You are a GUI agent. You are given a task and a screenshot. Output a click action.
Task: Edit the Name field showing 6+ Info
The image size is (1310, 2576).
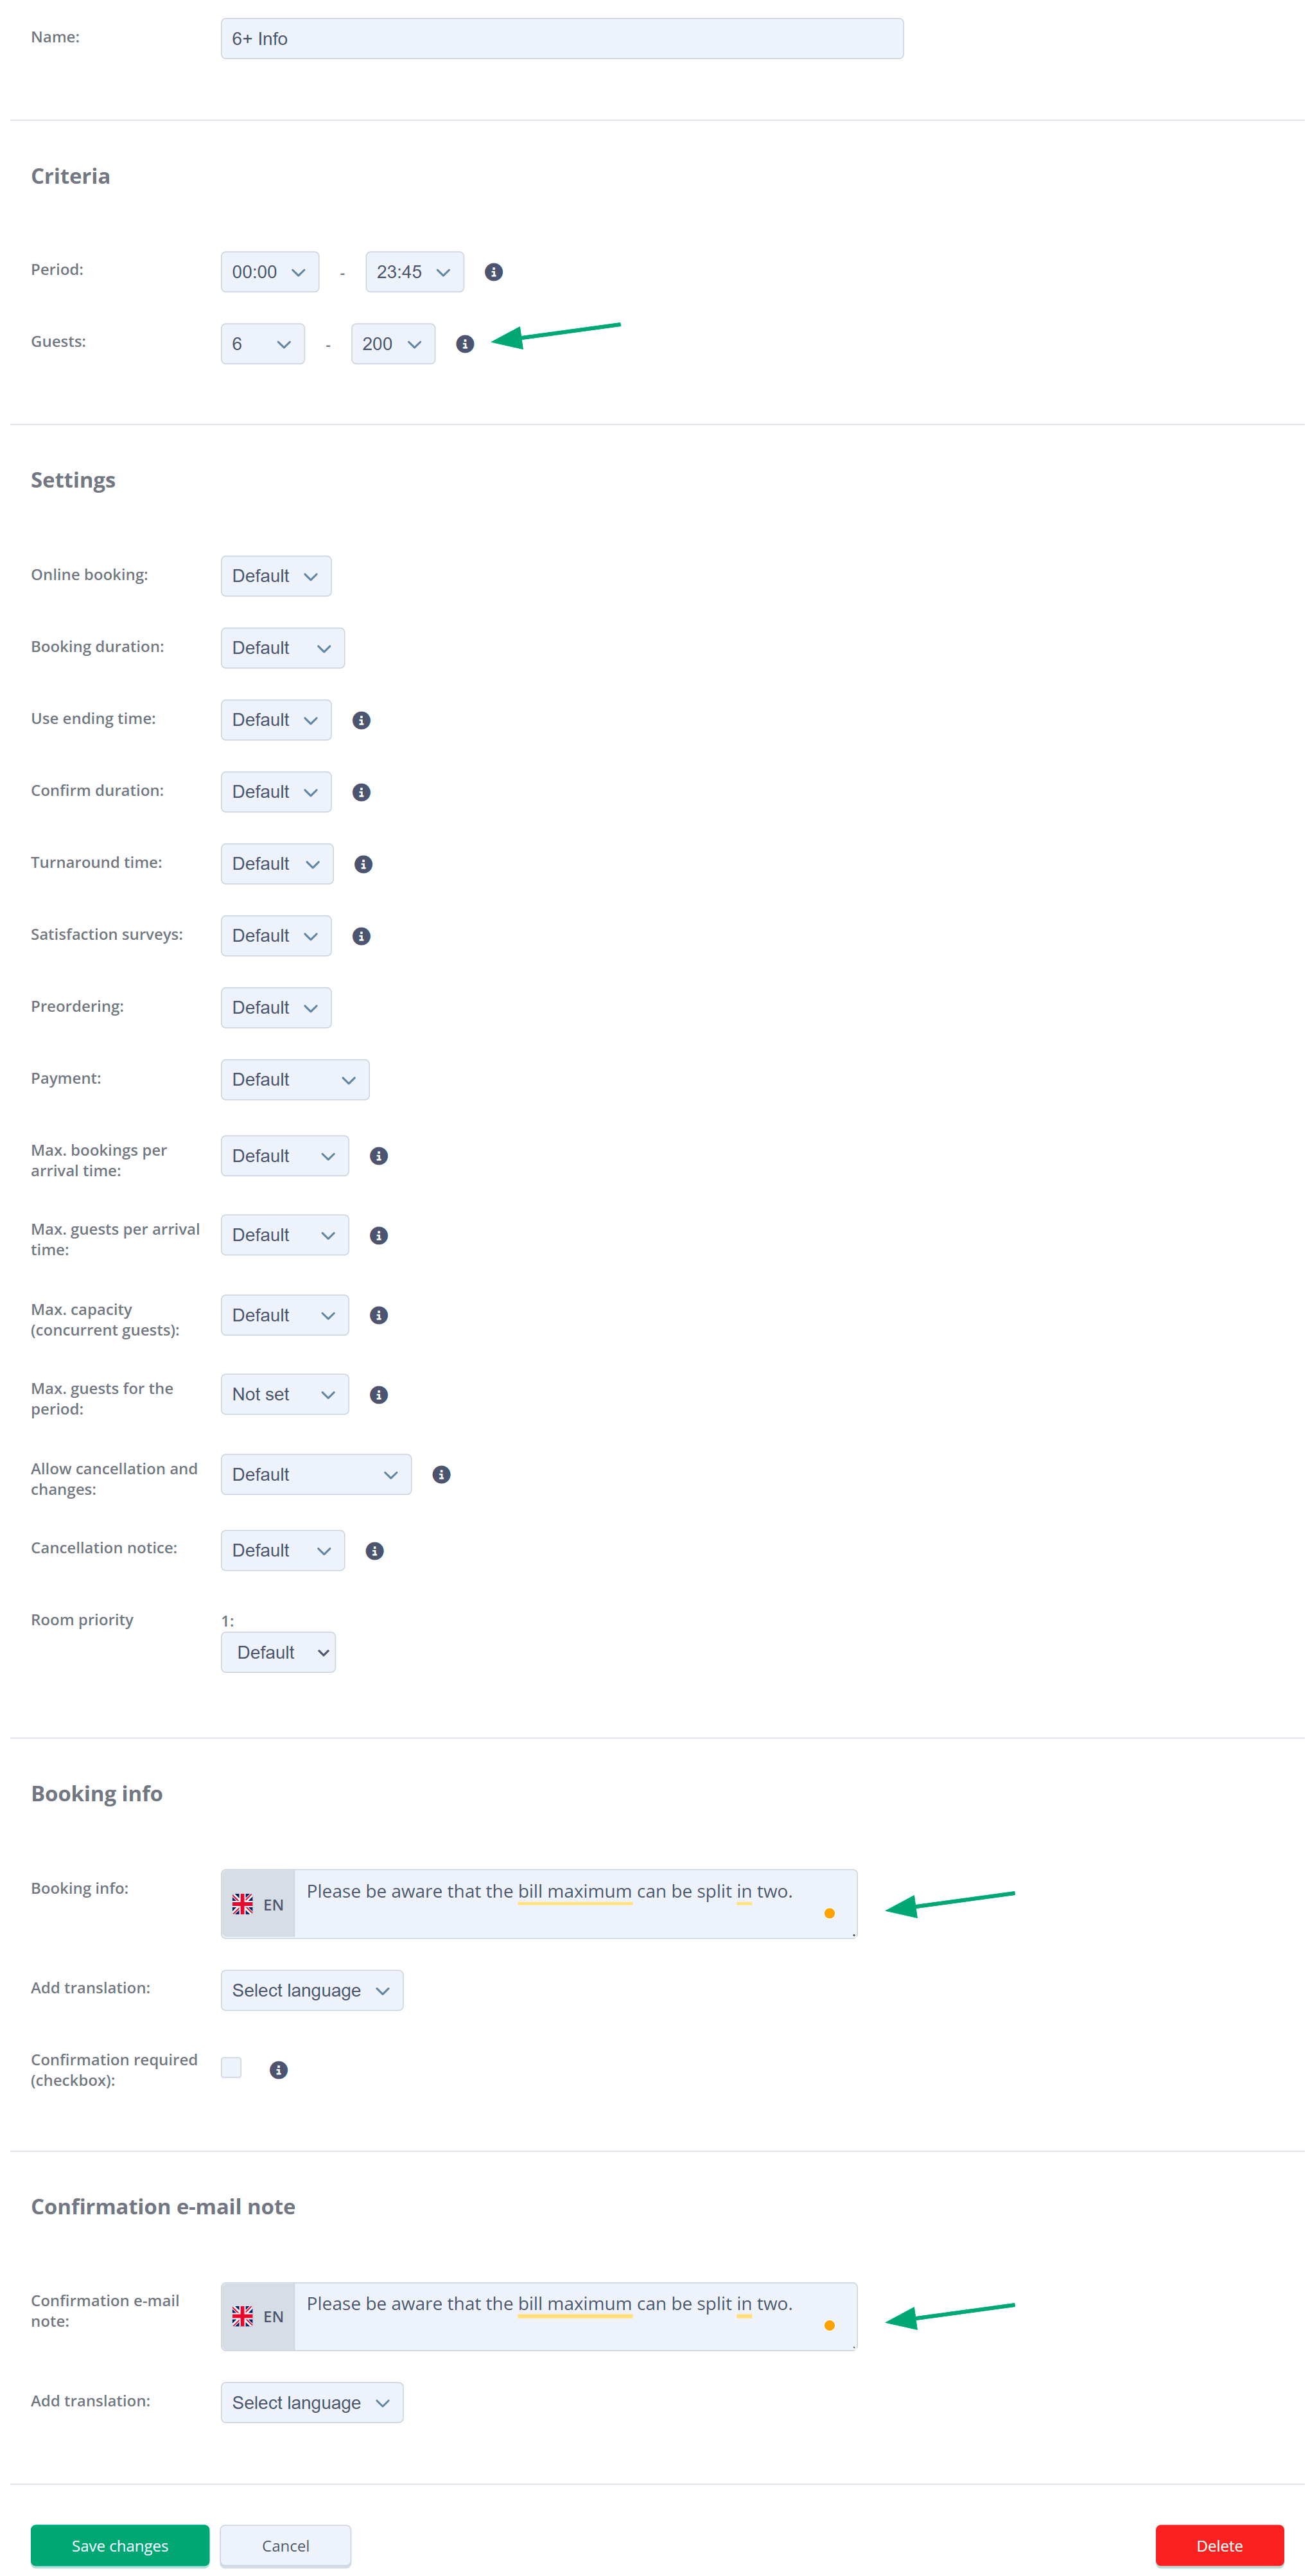[x=561, y=38]
